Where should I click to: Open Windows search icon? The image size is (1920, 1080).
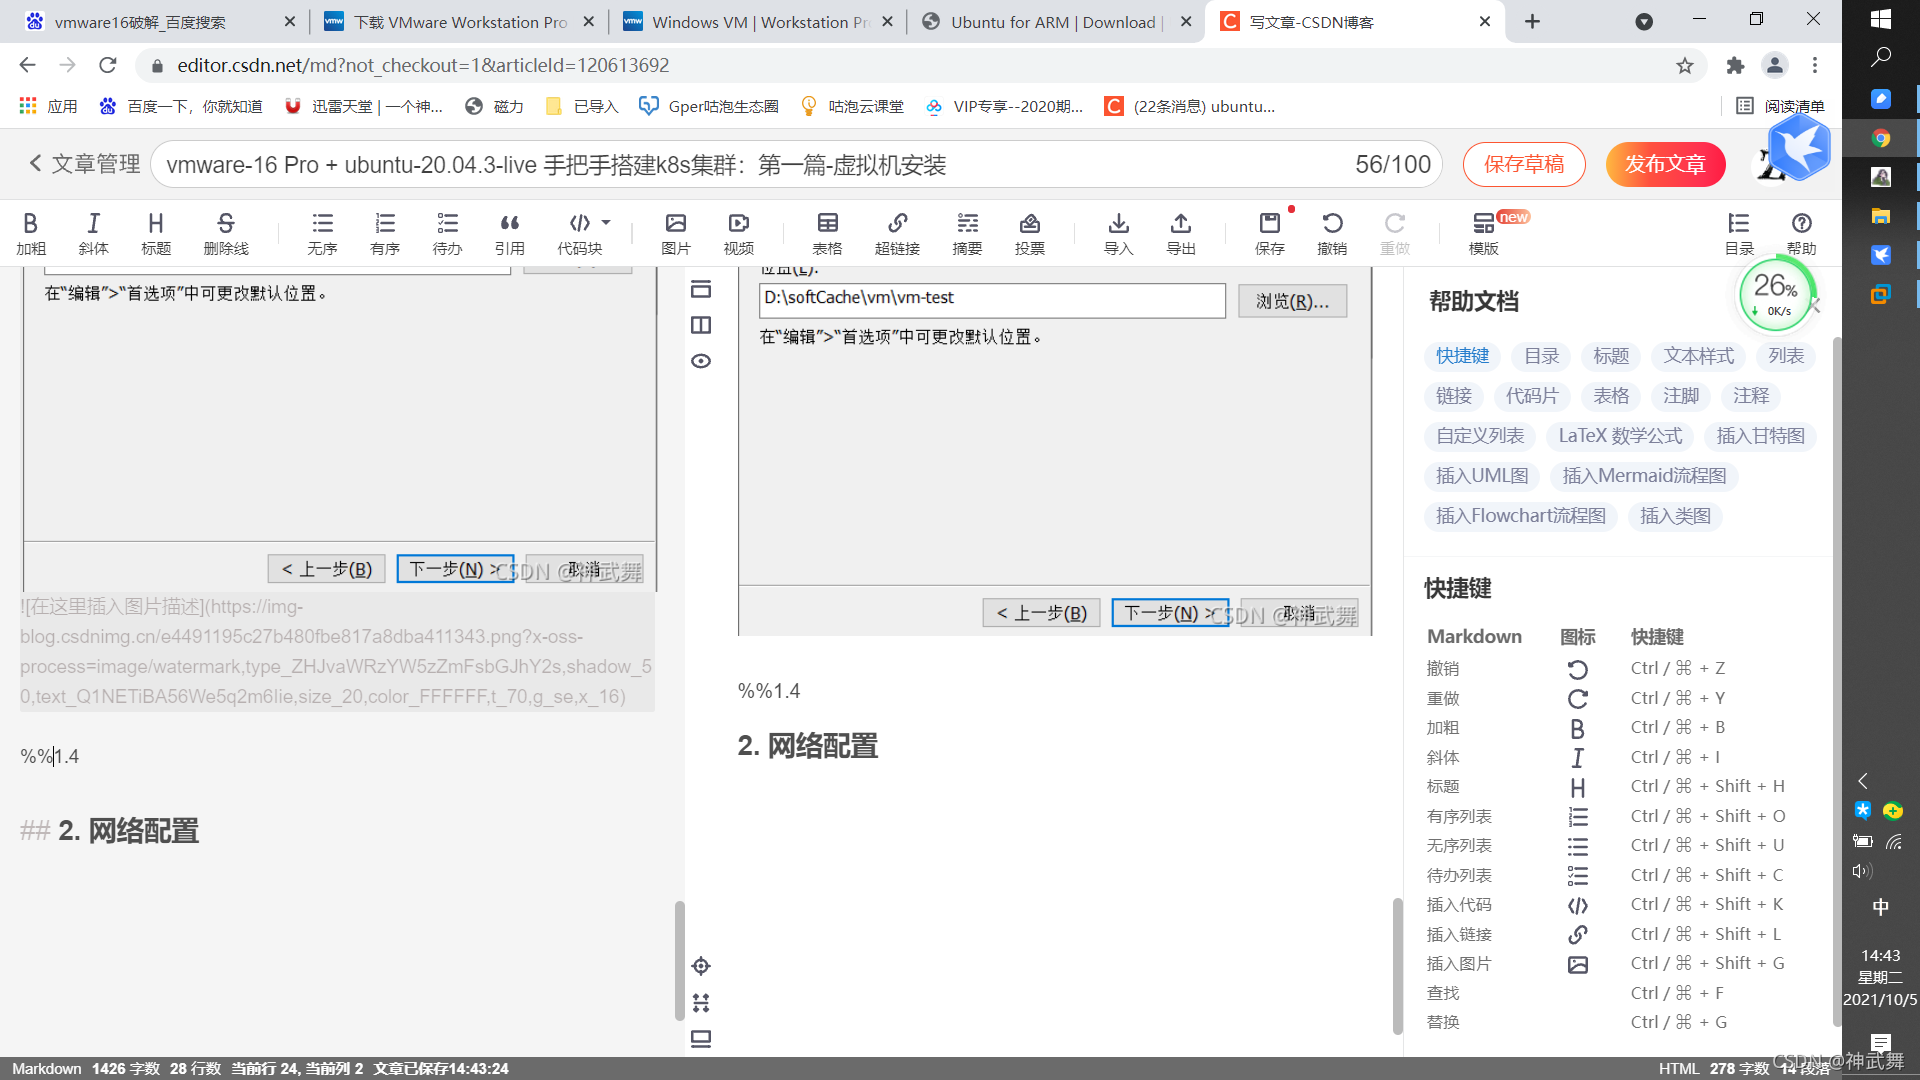click(1880, 57)
